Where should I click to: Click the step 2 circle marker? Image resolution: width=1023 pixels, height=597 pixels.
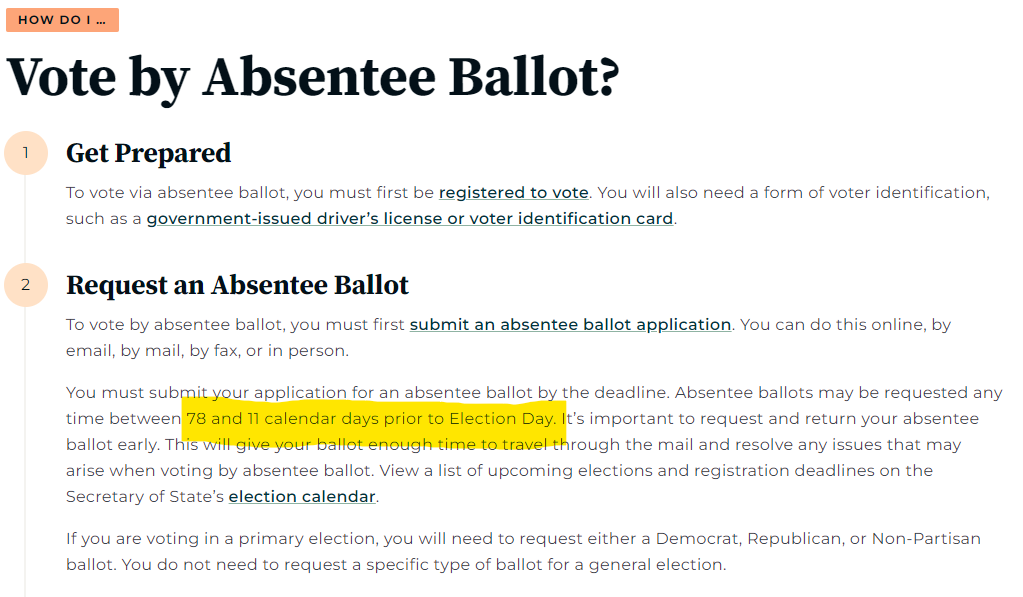(26, 284)
